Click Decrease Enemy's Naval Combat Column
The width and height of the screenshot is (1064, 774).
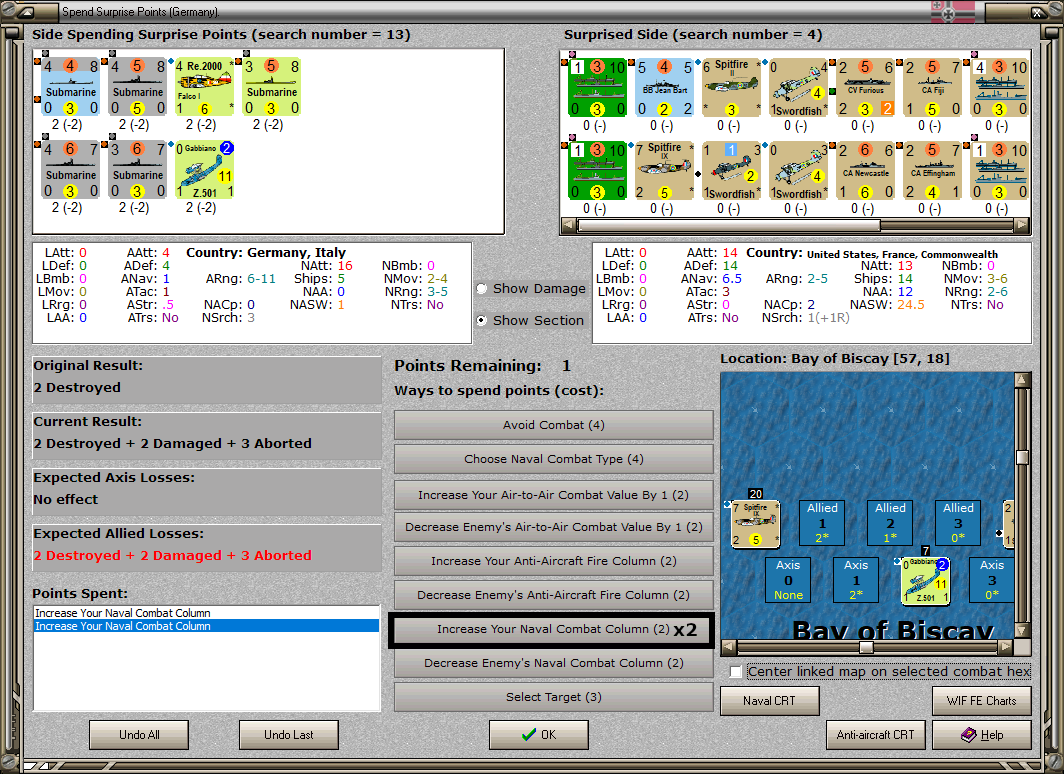(554, 663)
